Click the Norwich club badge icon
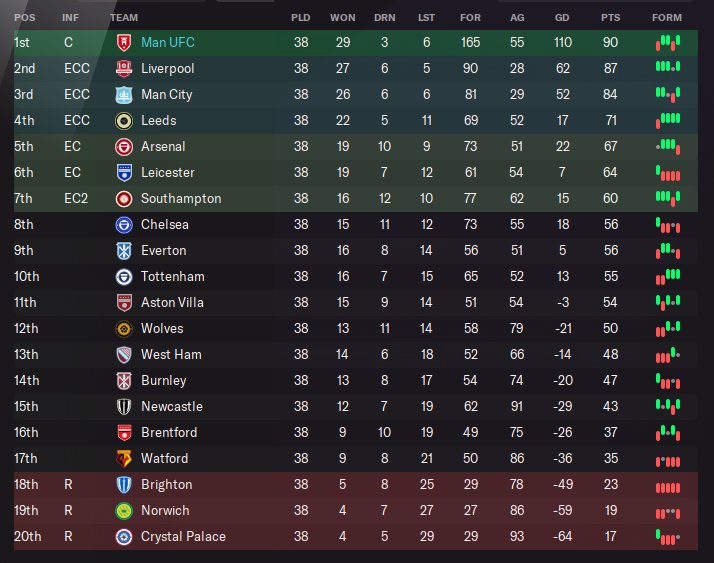714x563 pixels. pos(124,510)
